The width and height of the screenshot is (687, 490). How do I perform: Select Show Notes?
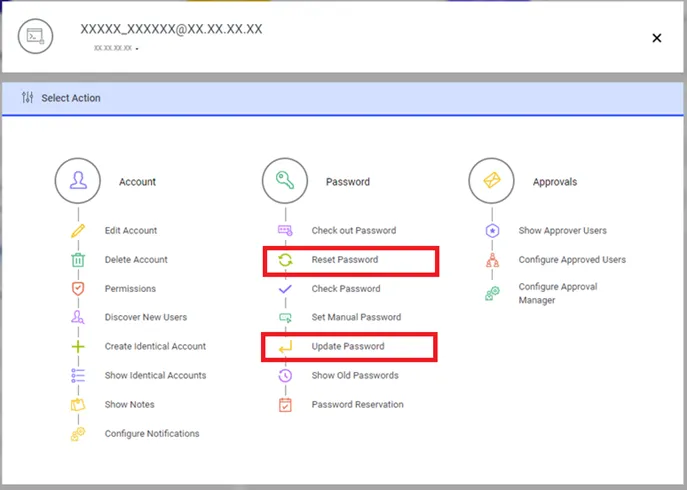tap(129, 405)
